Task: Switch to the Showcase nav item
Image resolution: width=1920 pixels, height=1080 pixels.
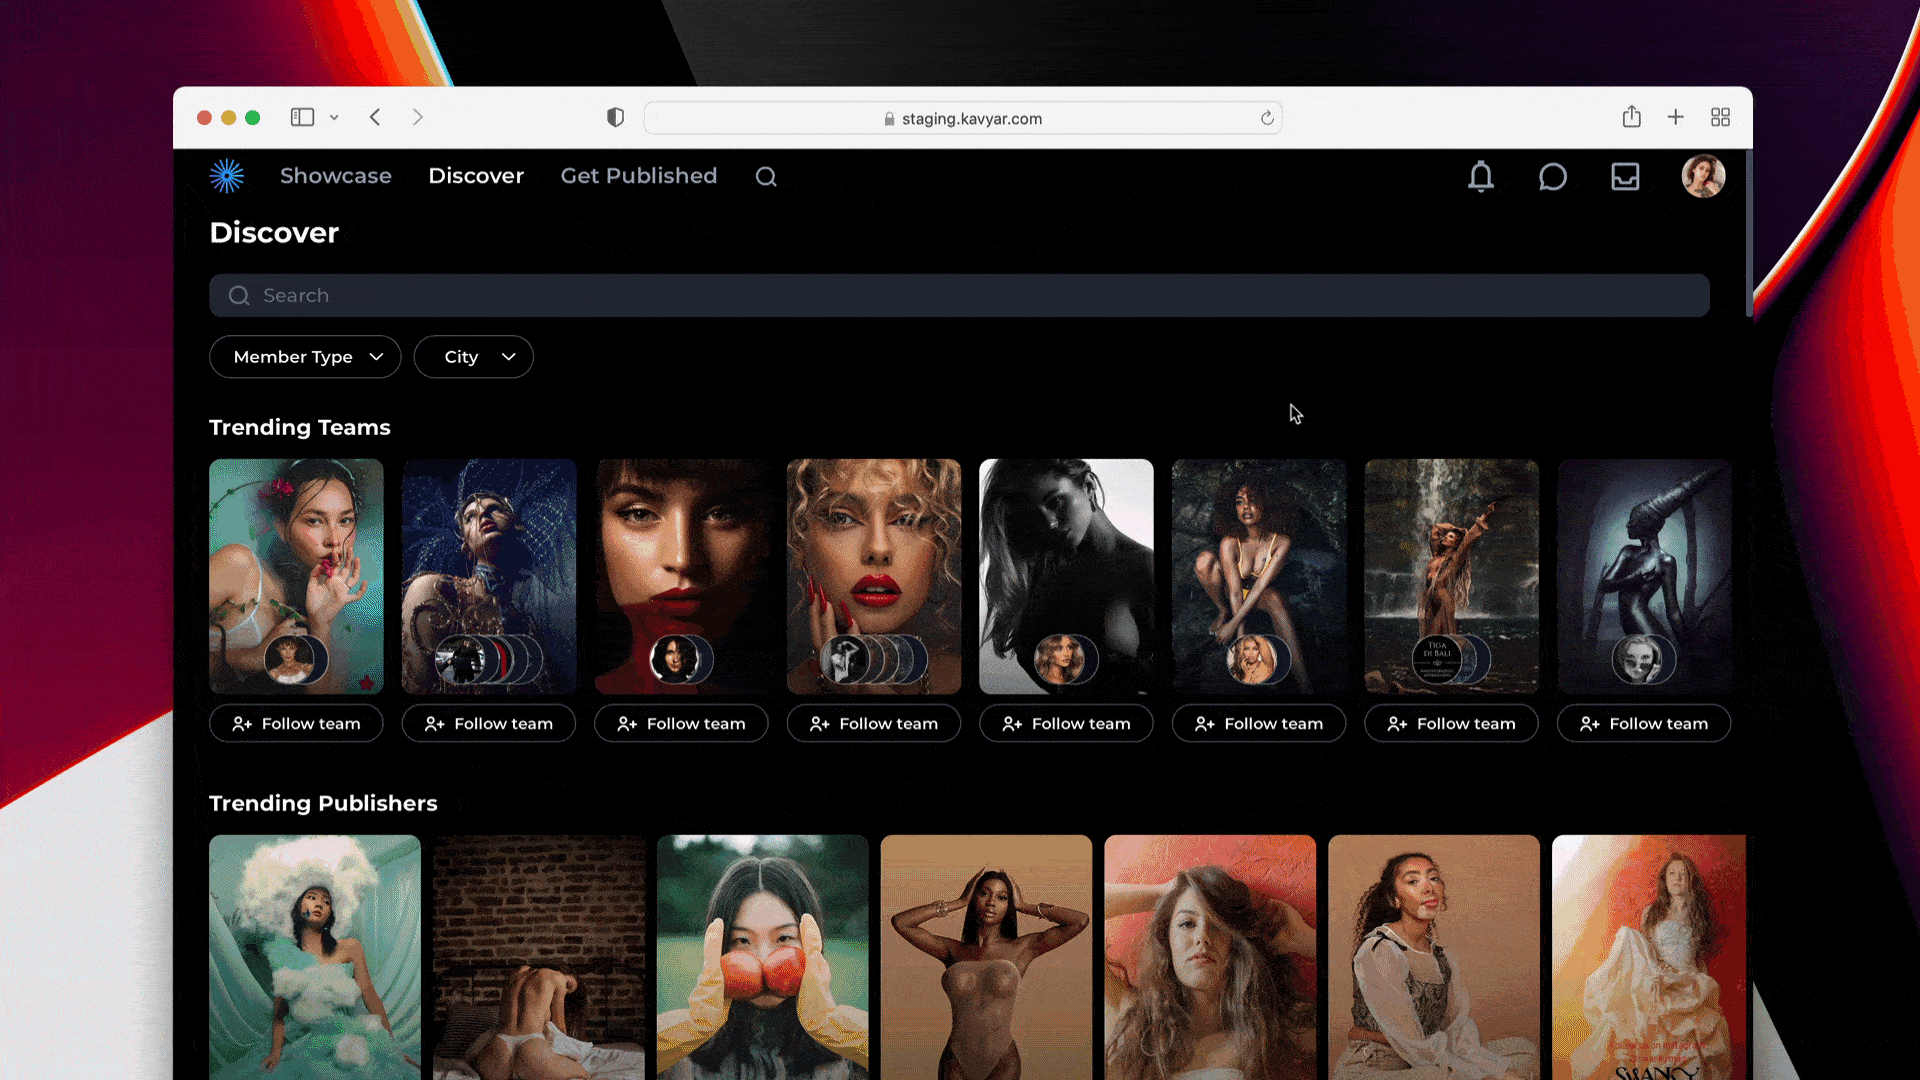Action: coord(336,176)
